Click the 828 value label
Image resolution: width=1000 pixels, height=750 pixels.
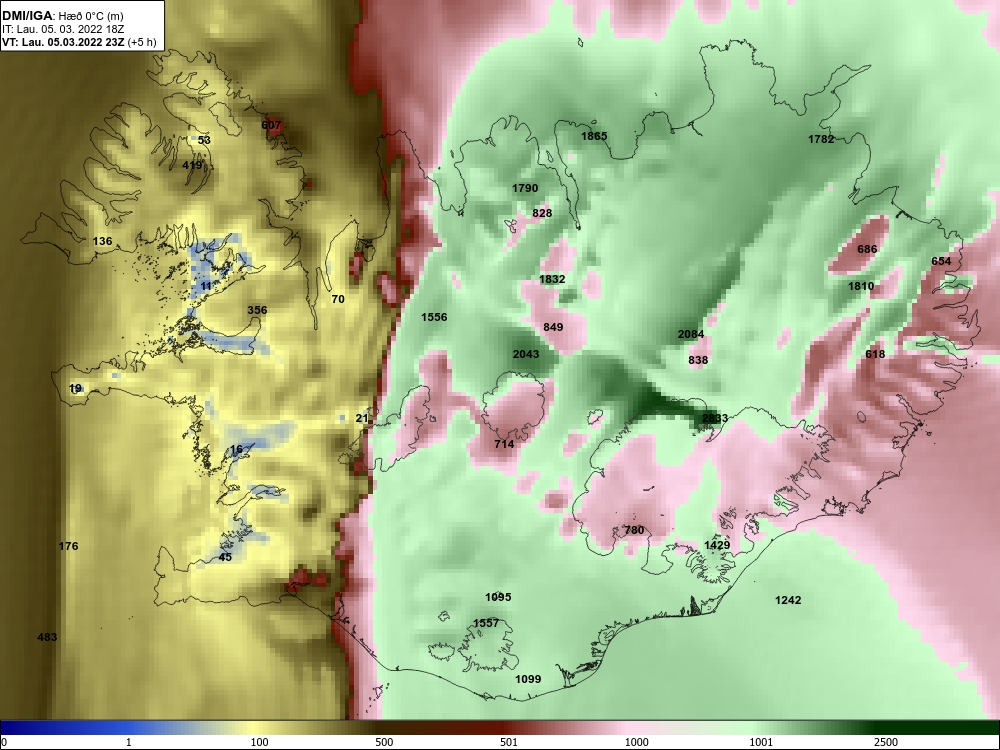pyautogui.click(x=542, y=214)
